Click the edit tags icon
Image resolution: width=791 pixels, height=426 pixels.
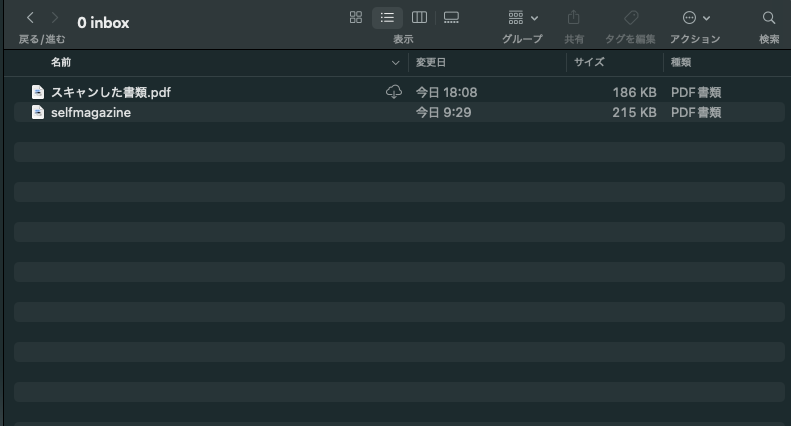click(630, 18)
